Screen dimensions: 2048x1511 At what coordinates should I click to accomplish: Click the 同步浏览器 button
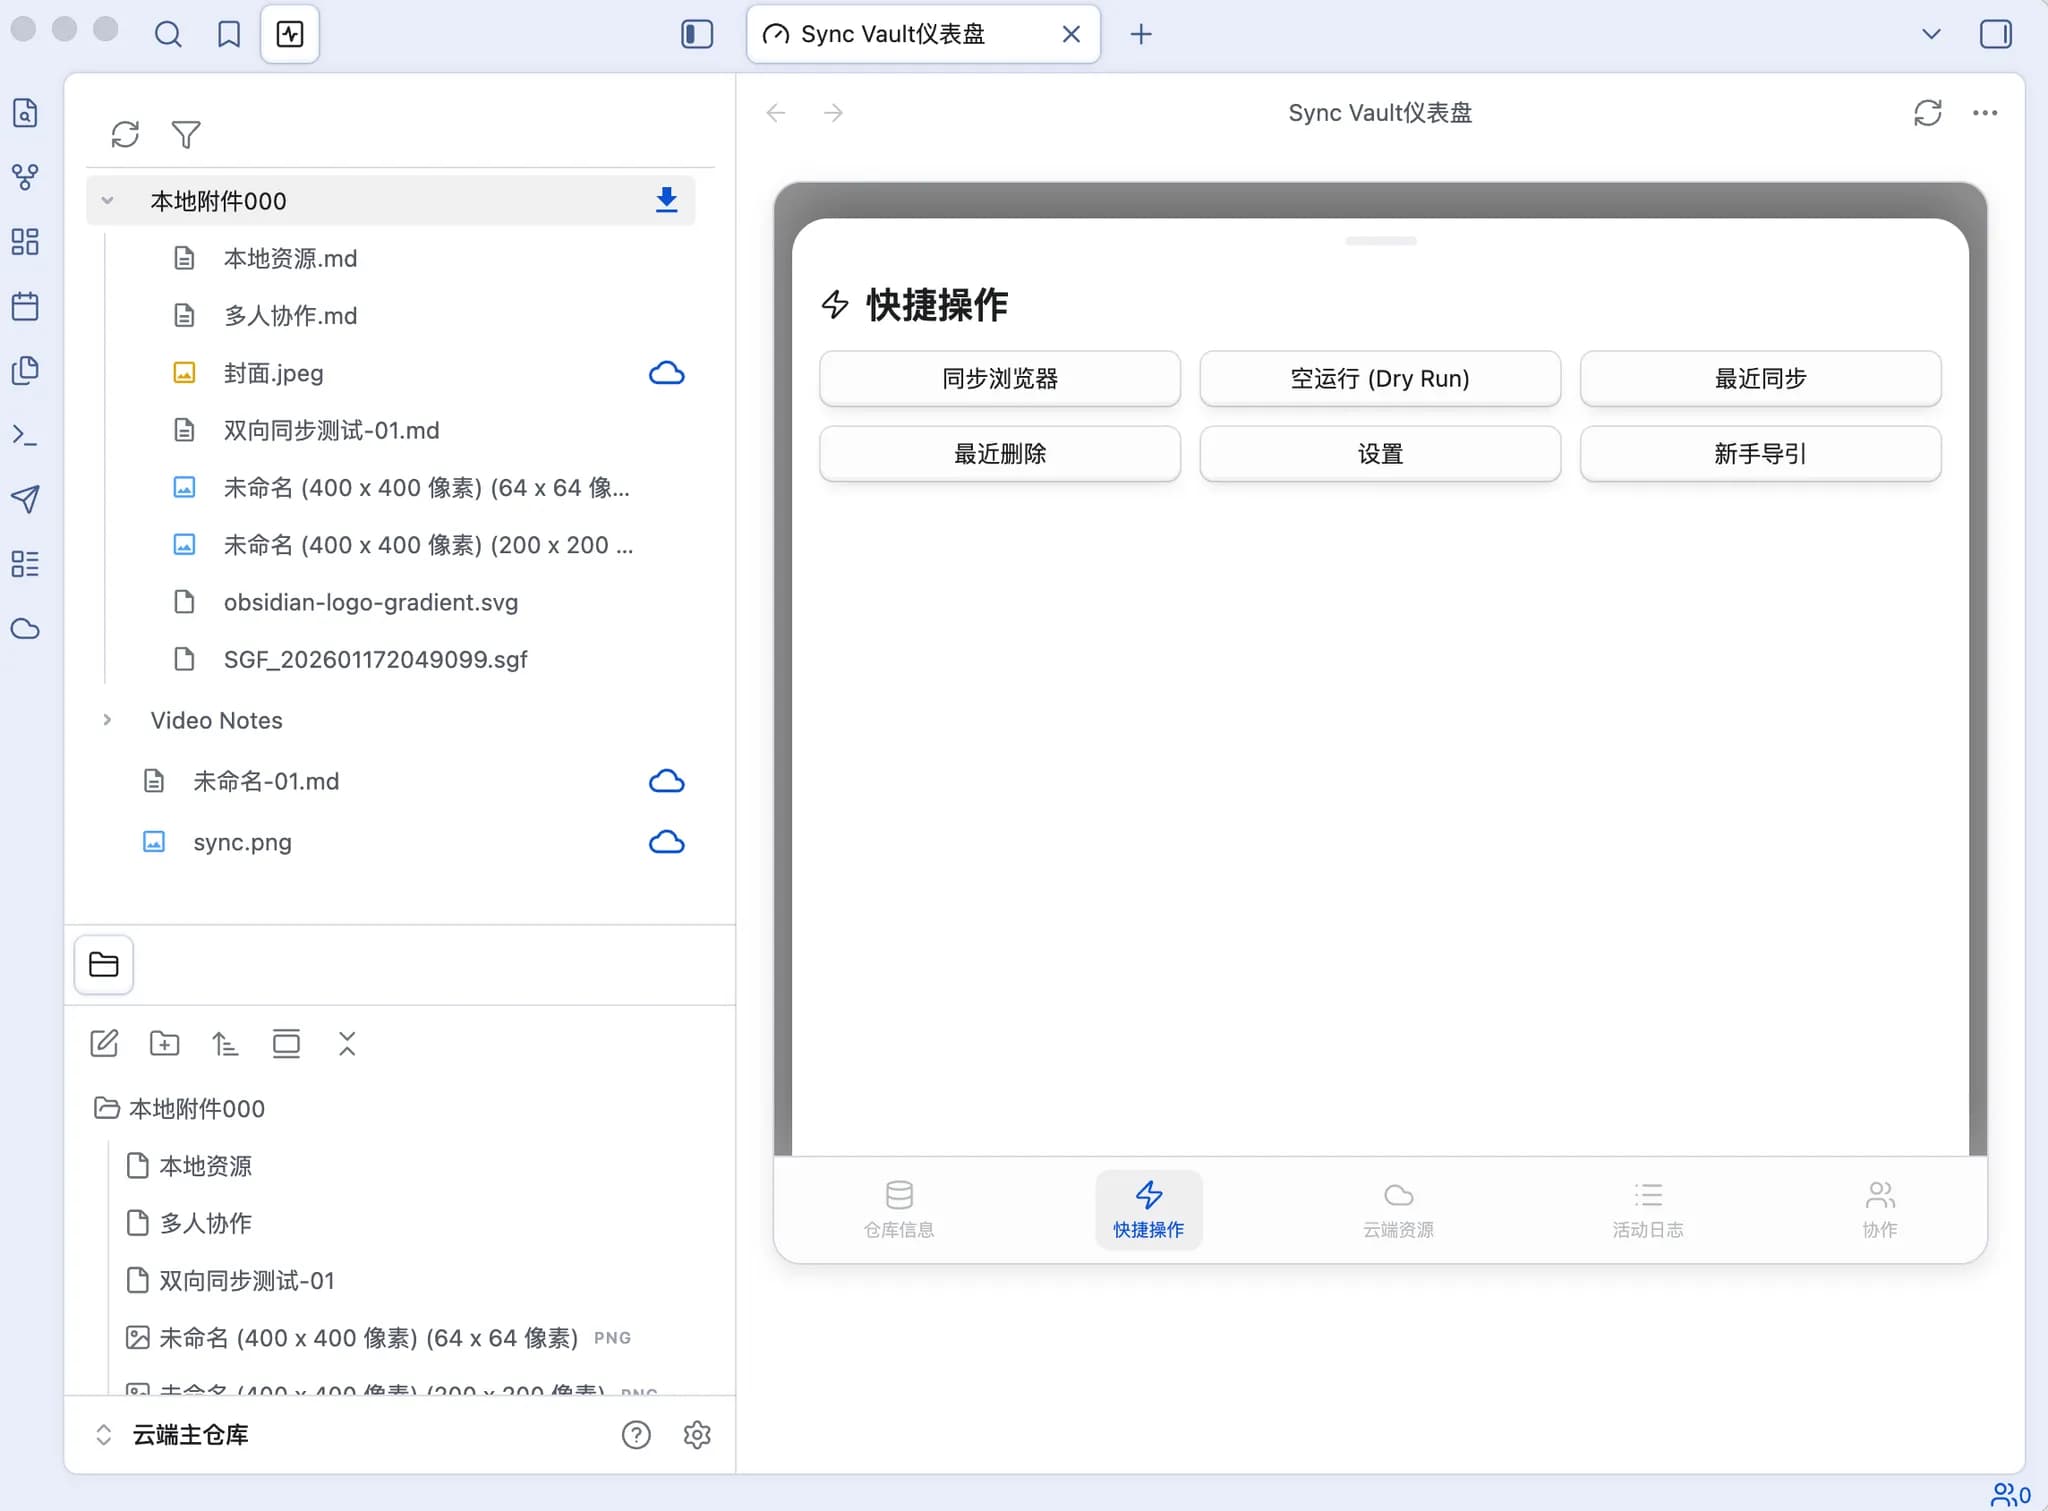1000,378
